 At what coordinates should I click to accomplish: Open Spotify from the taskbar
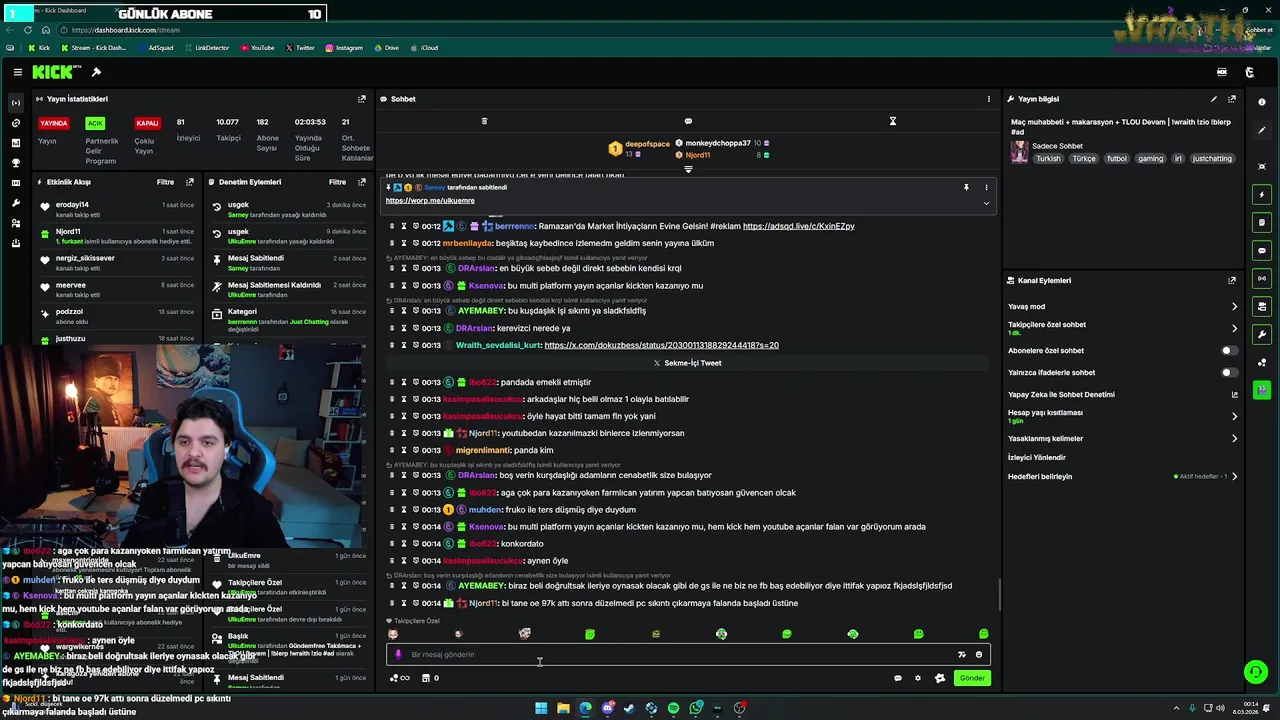tap(673, 708)
